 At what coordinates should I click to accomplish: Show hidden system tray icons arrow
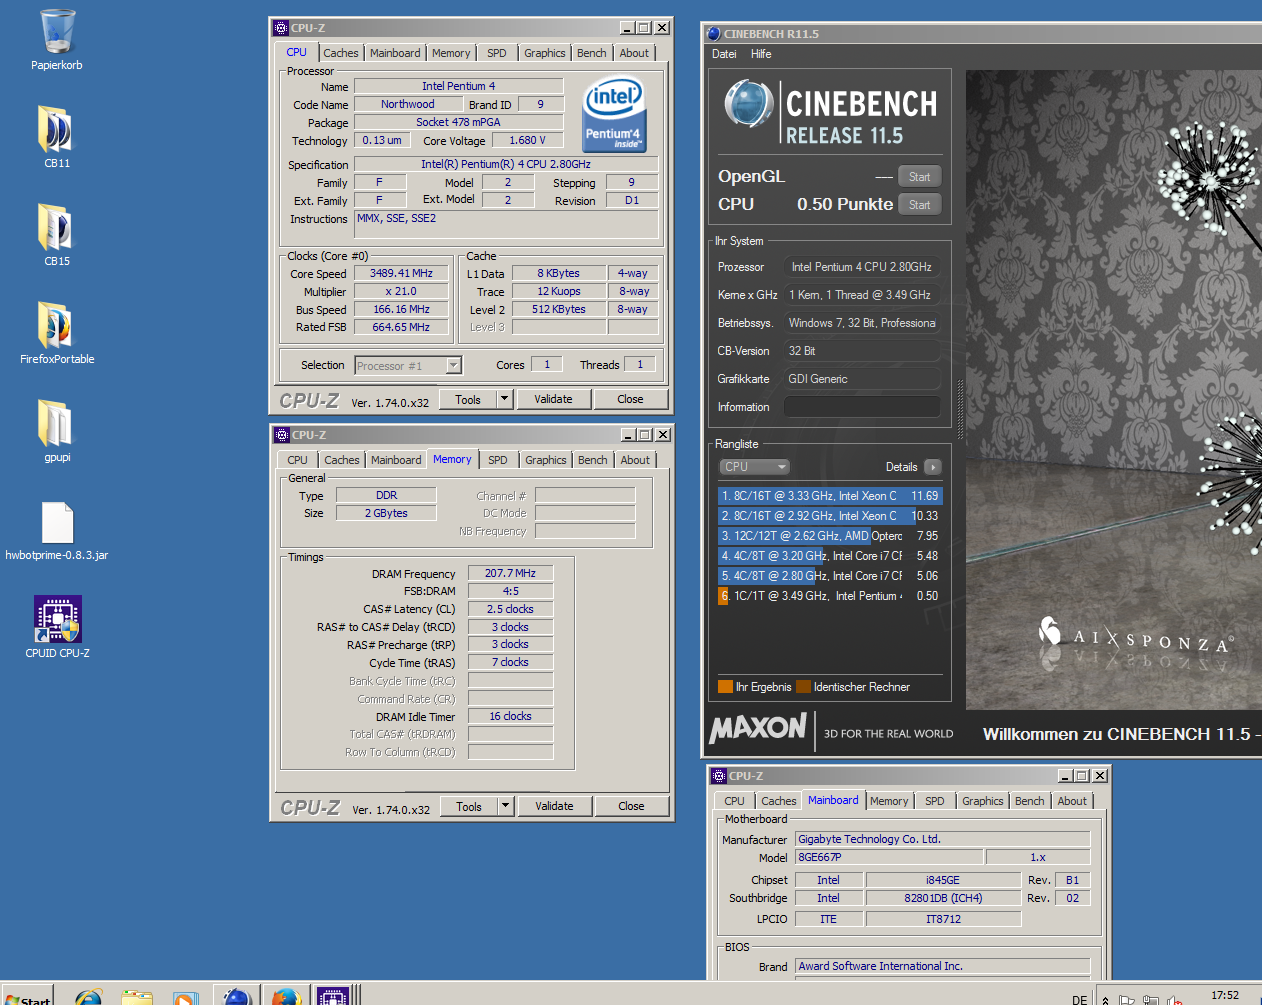[x=1105, y=999]
